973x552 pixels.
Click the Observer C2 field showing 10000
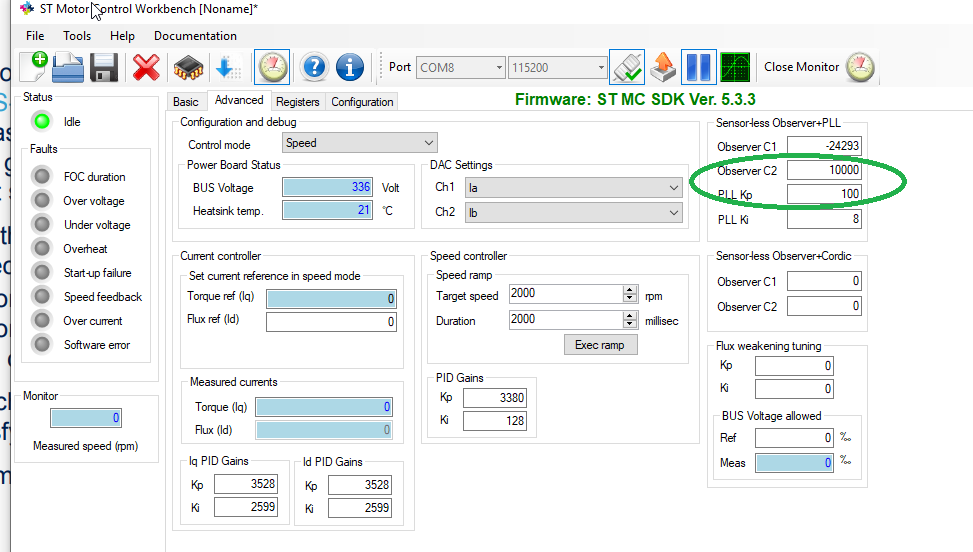pyautogui.click(x=824, y=170)
